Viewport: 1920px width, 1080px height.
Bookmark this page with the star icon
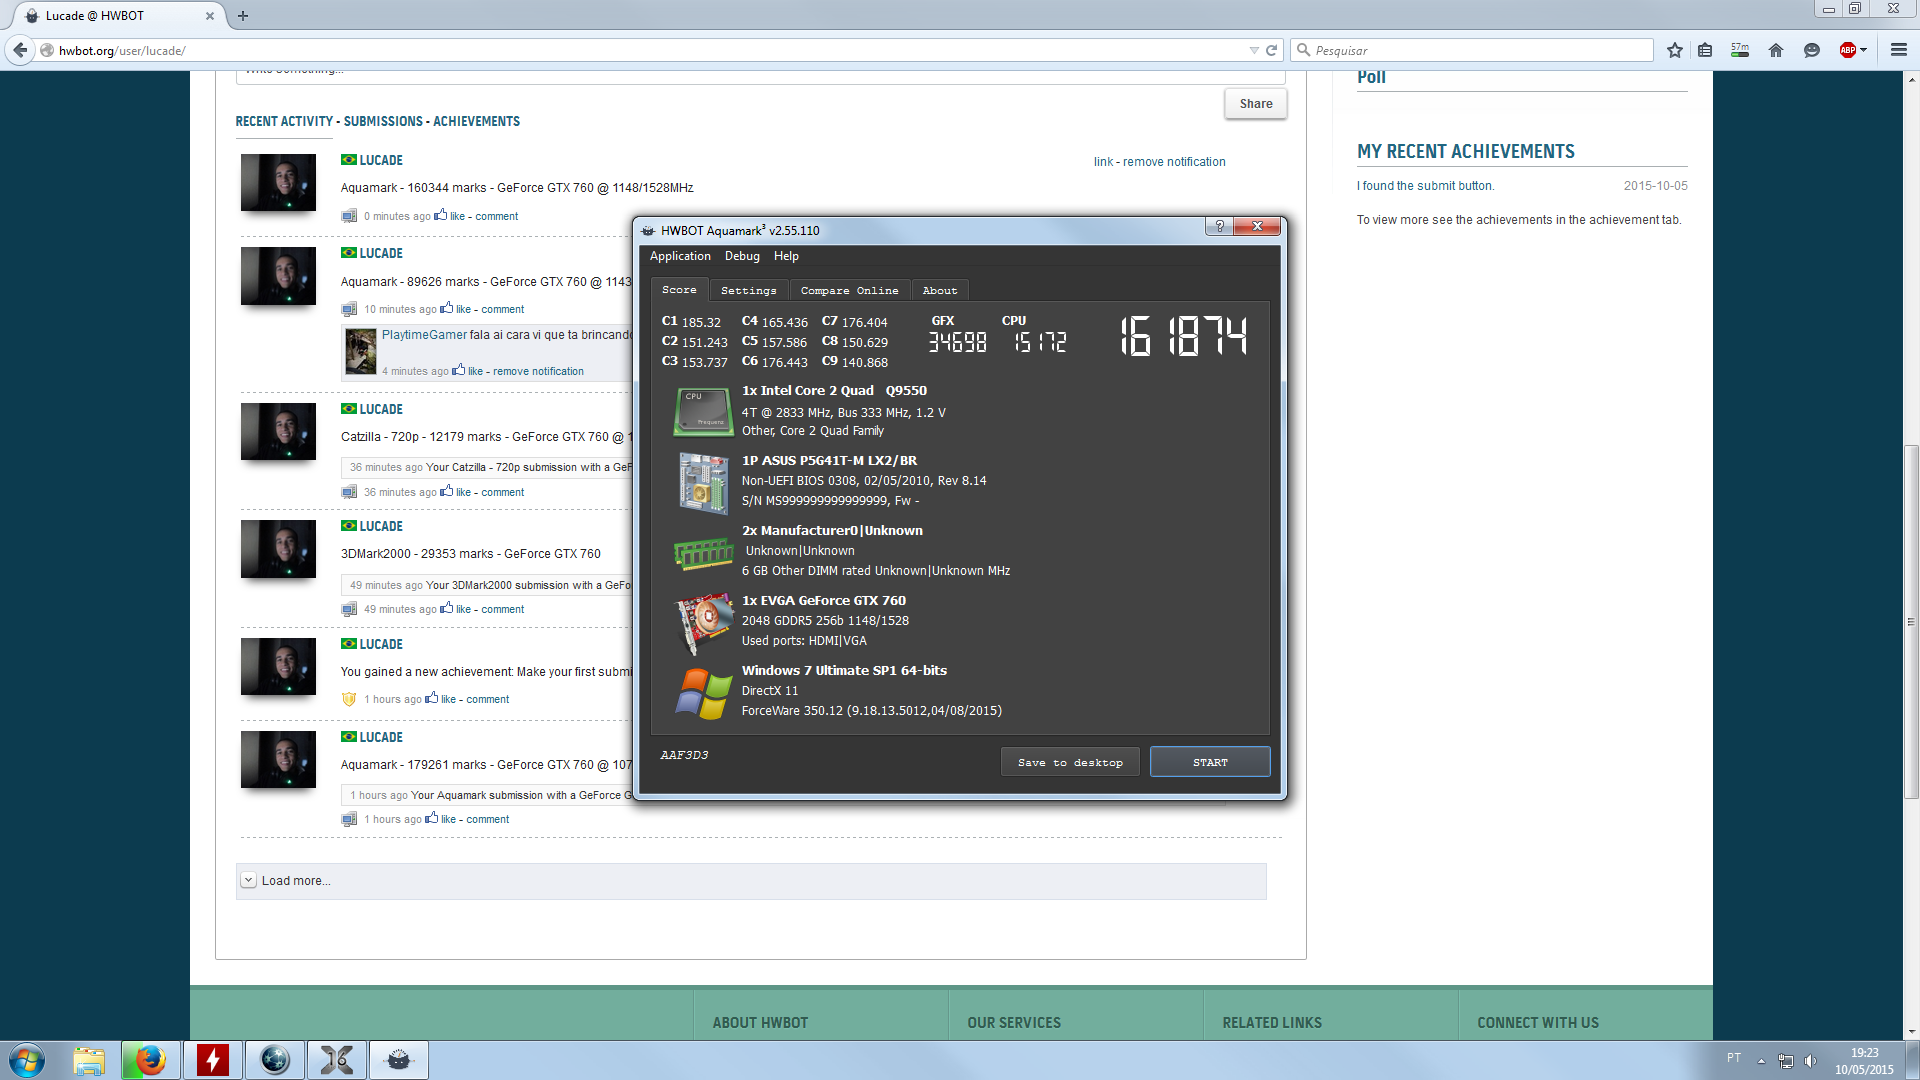(1675, 50)
